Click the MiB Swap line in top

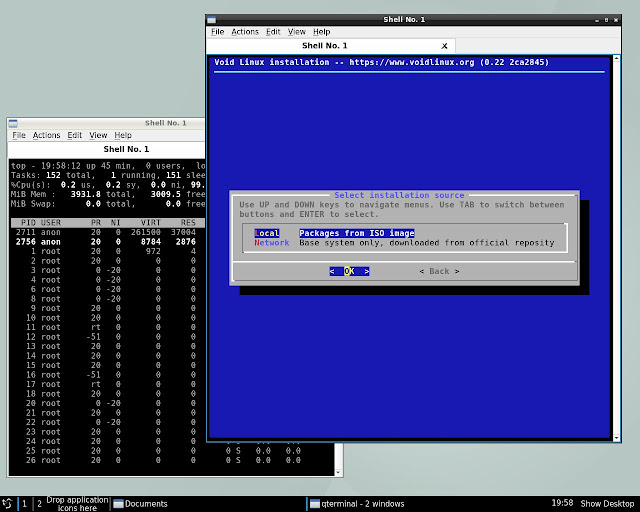(108, 204)
